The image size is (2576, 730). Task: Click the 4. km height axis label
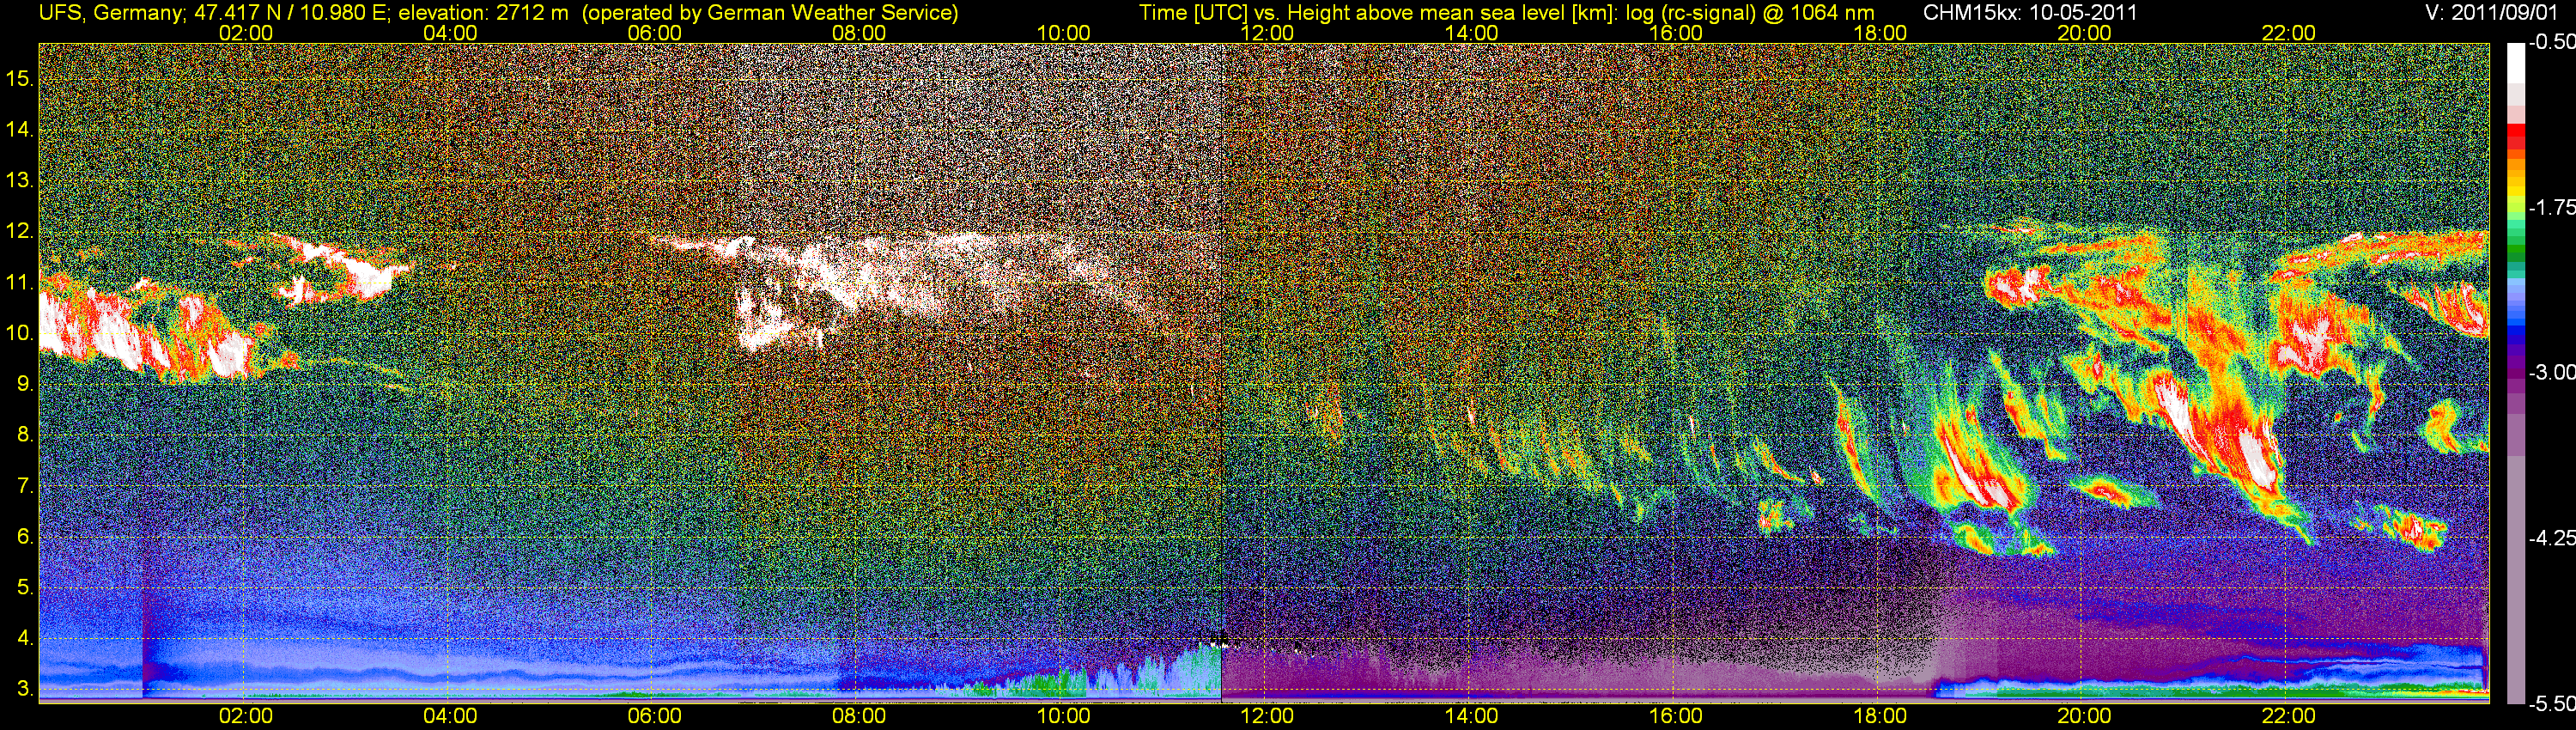point(25,638)
